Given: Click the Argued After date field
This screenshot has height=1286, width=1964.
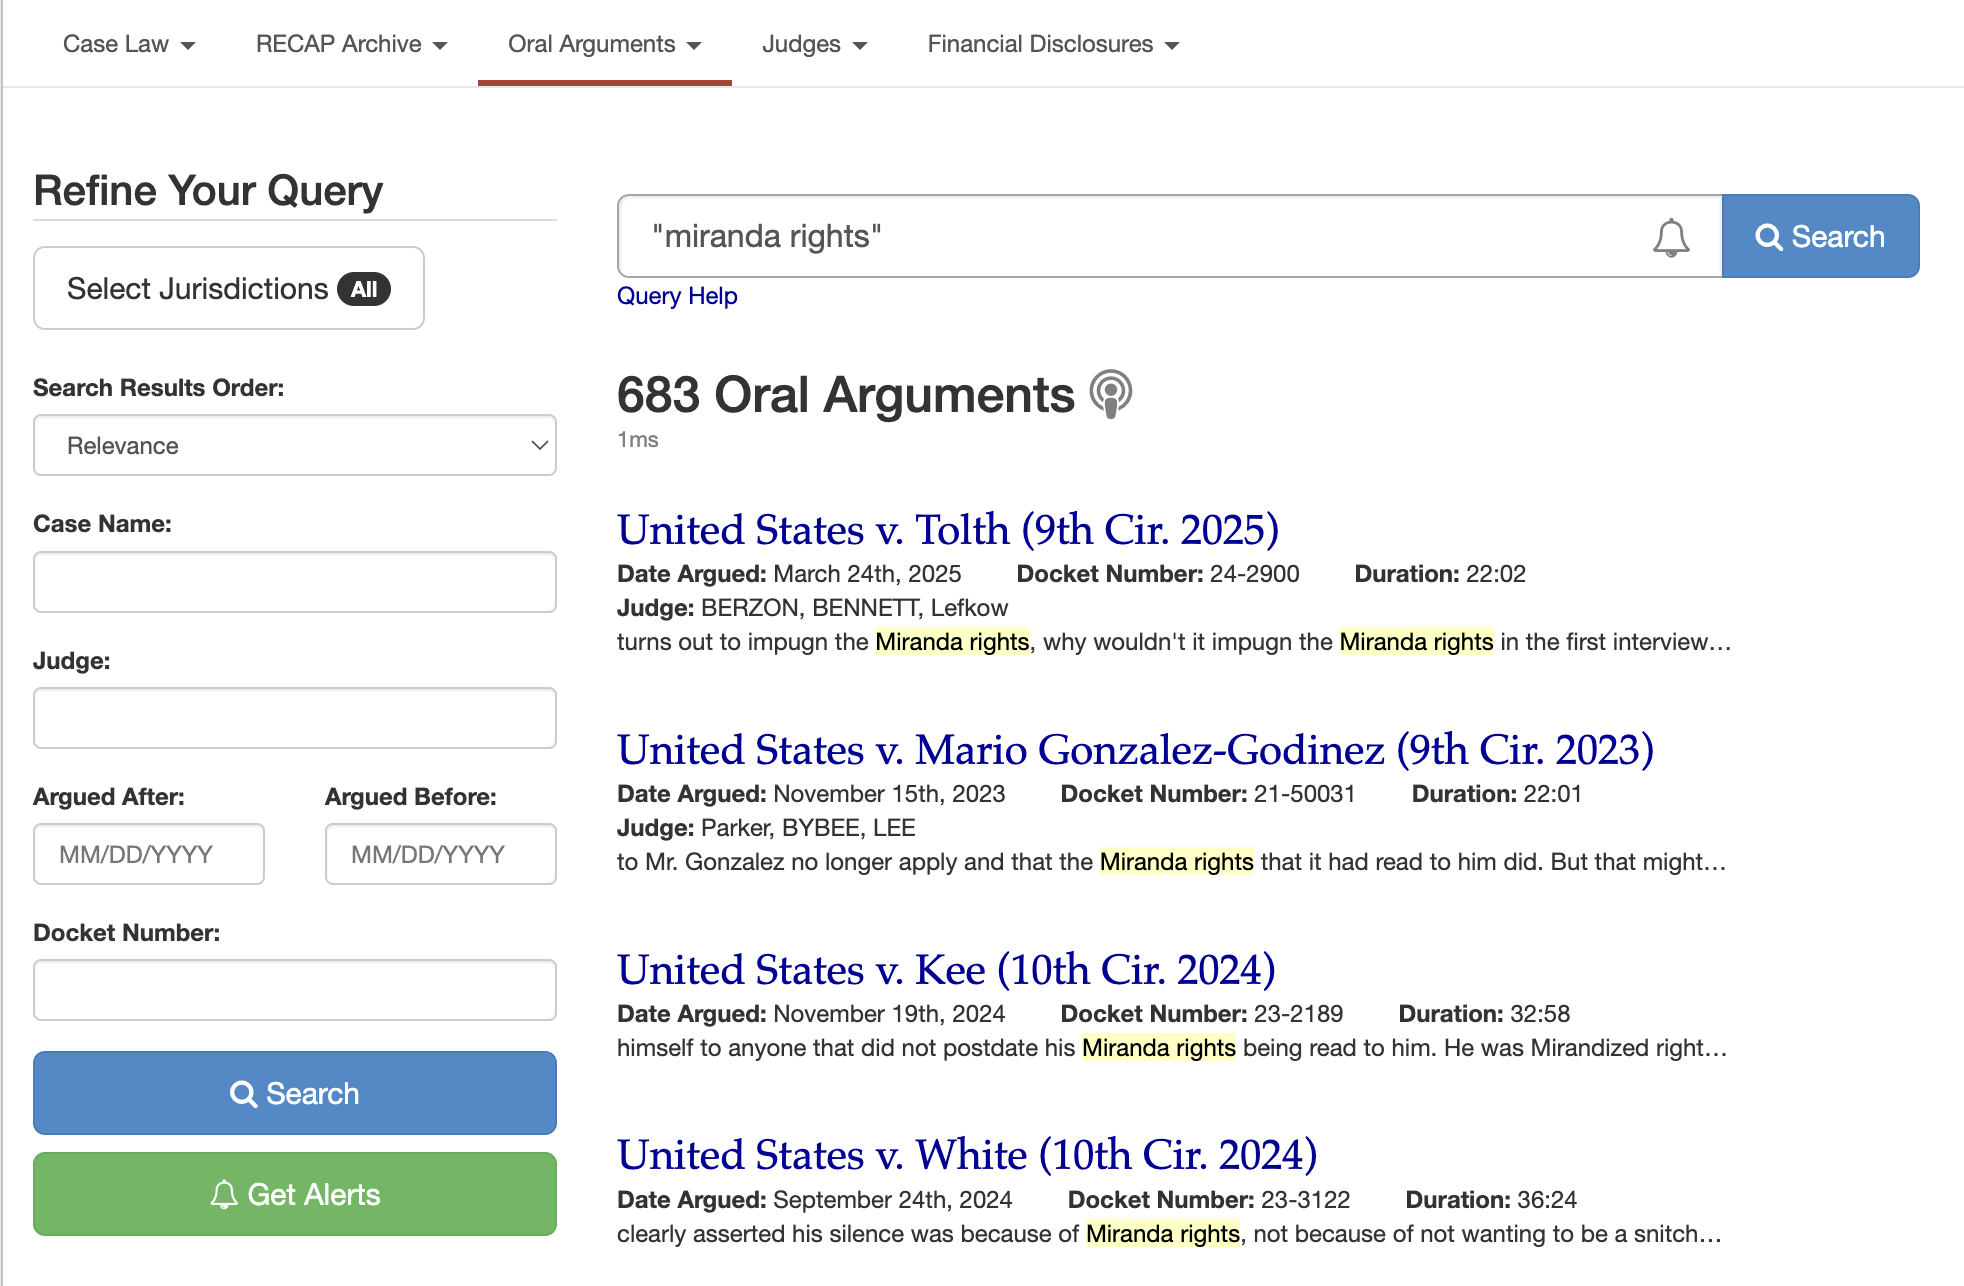Looking at the screenshot, I should pos(148,854).
